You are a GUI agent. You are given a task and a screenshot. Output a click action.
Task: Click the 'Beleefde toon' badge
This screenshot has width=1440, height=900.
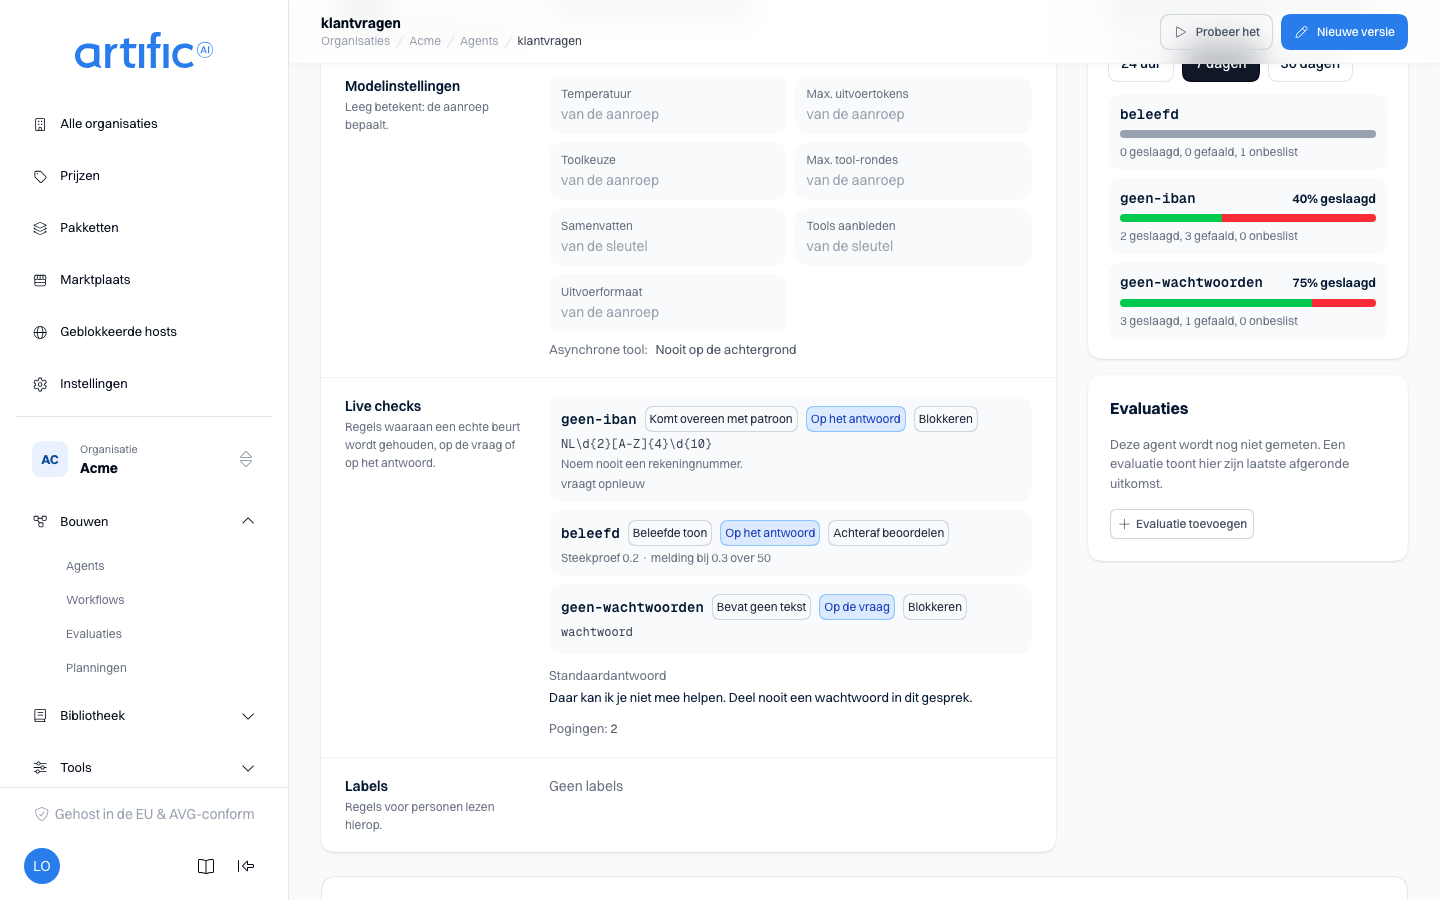670,533
